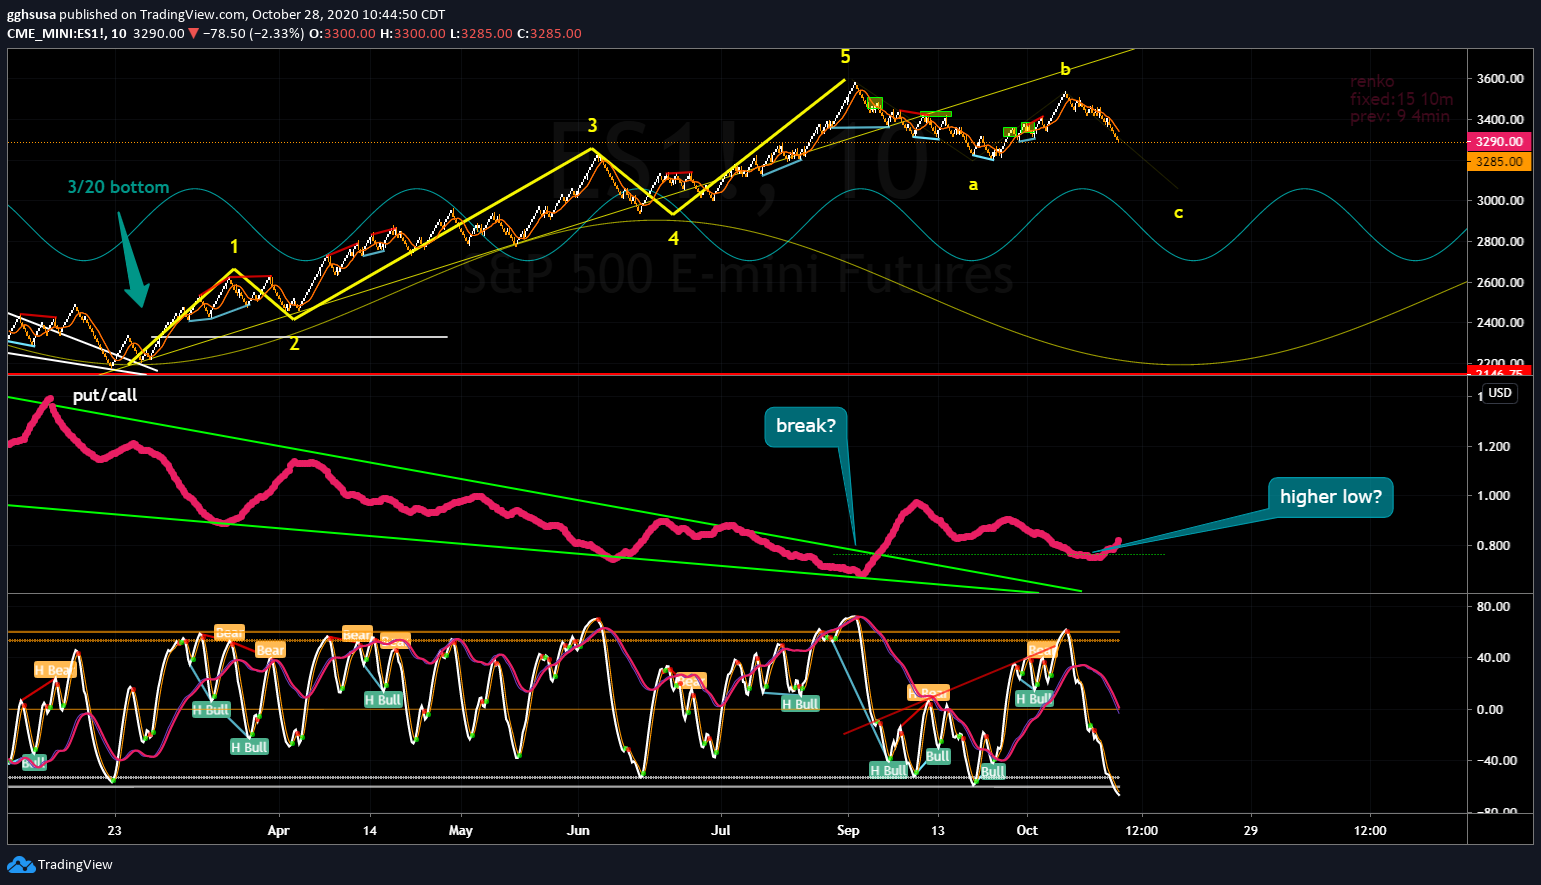
Task: Click the low value L:3285.00
Action: 481,33
